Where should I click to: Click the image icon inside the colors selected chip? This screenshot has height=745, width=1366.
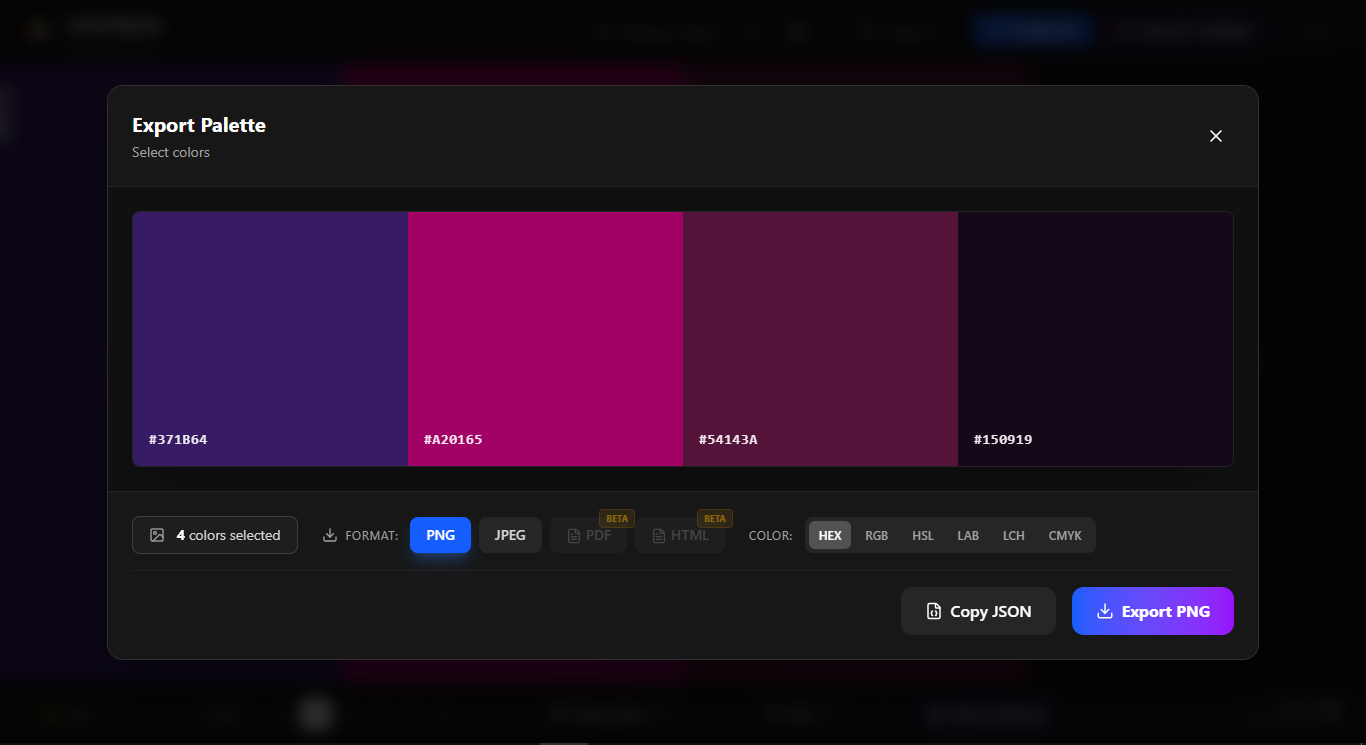[156, 535]
